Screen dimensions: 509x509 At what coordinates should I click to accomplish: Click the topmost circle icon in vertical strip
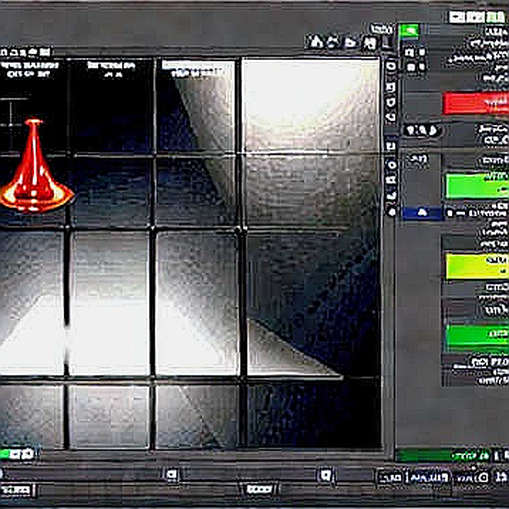pyautogui.click(x=391, y=66)
